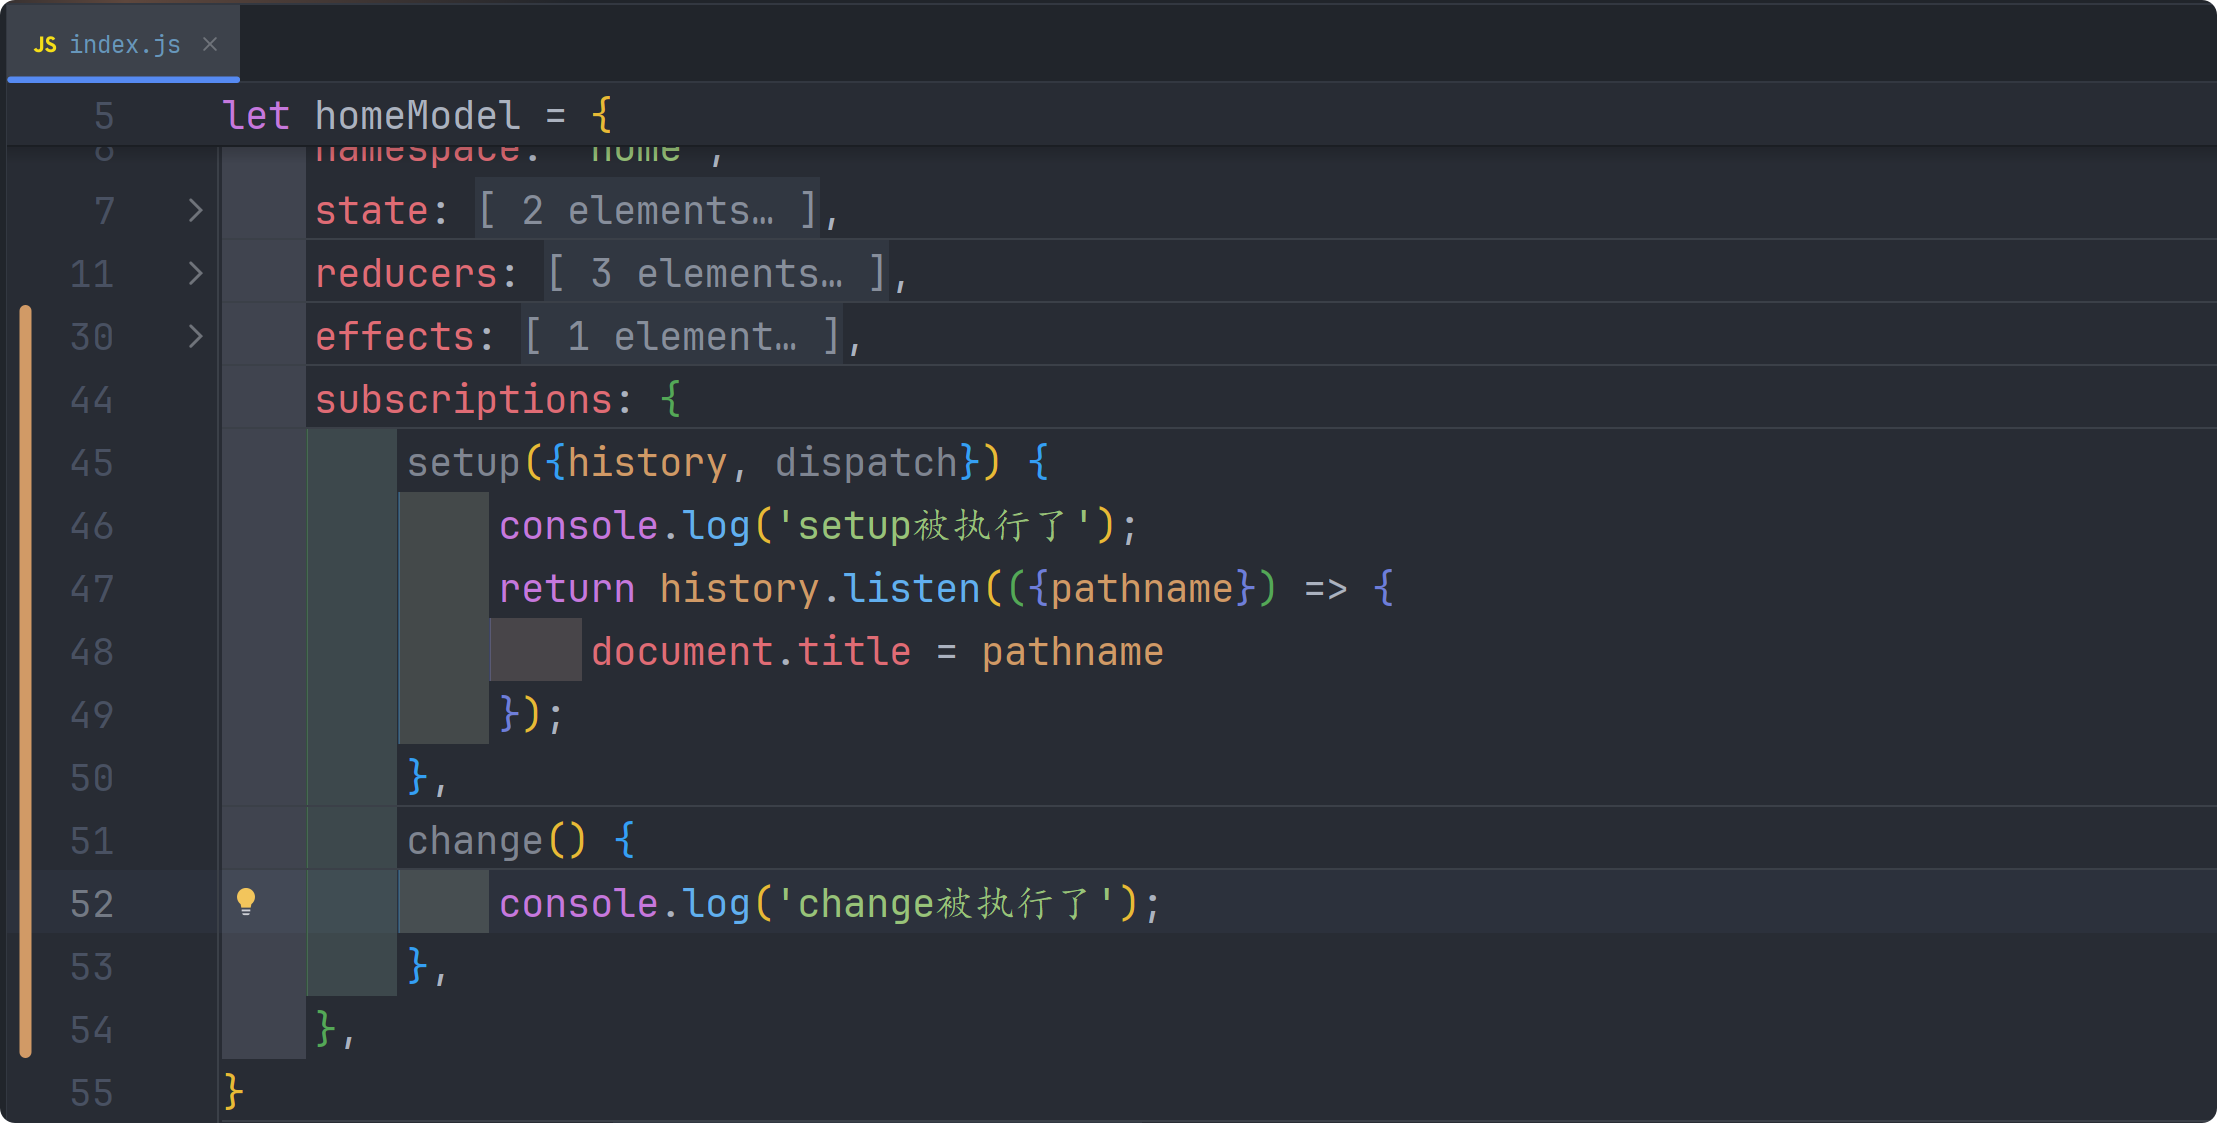This screenshot has height=1123, width=2217.
Task: Click closing brace on line 55
Action: point(233,1091)
